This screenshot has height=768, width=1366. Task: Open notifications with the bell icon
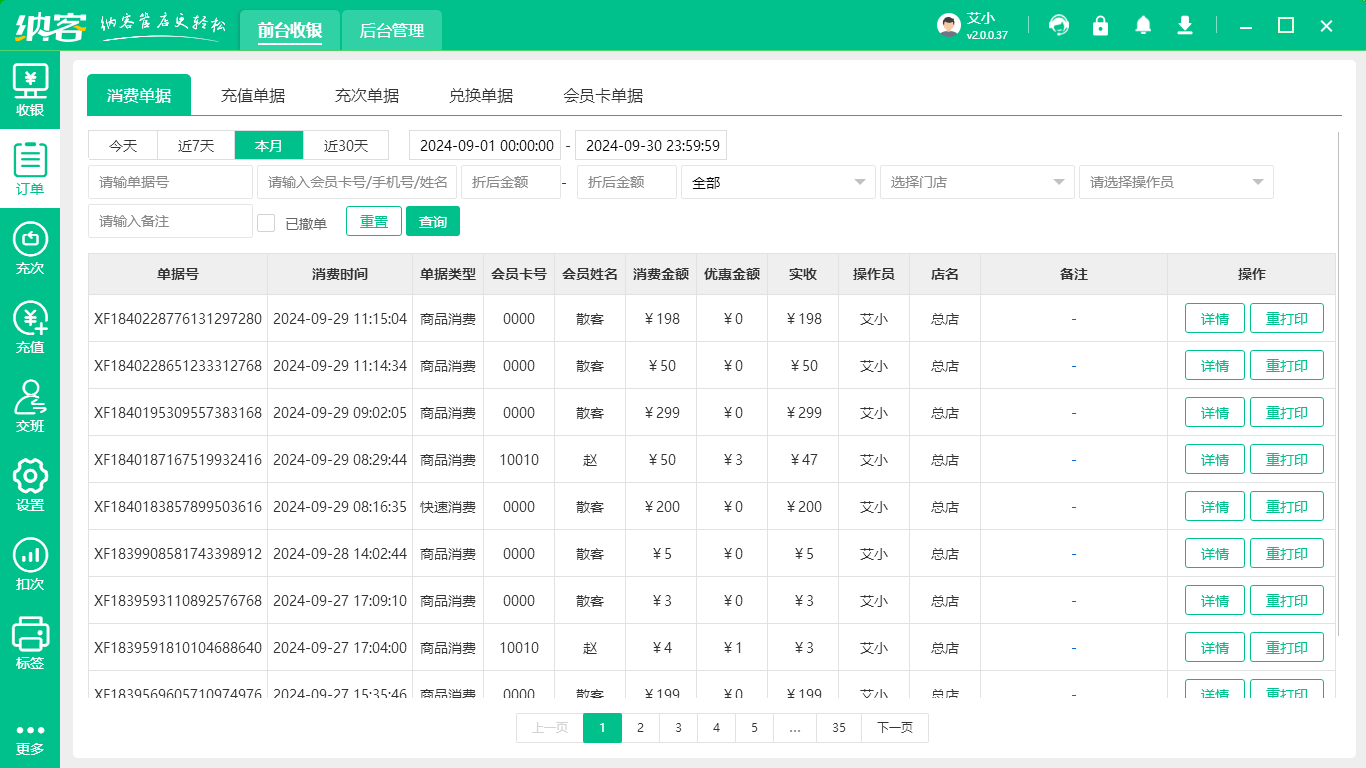tap(1143, 25)
